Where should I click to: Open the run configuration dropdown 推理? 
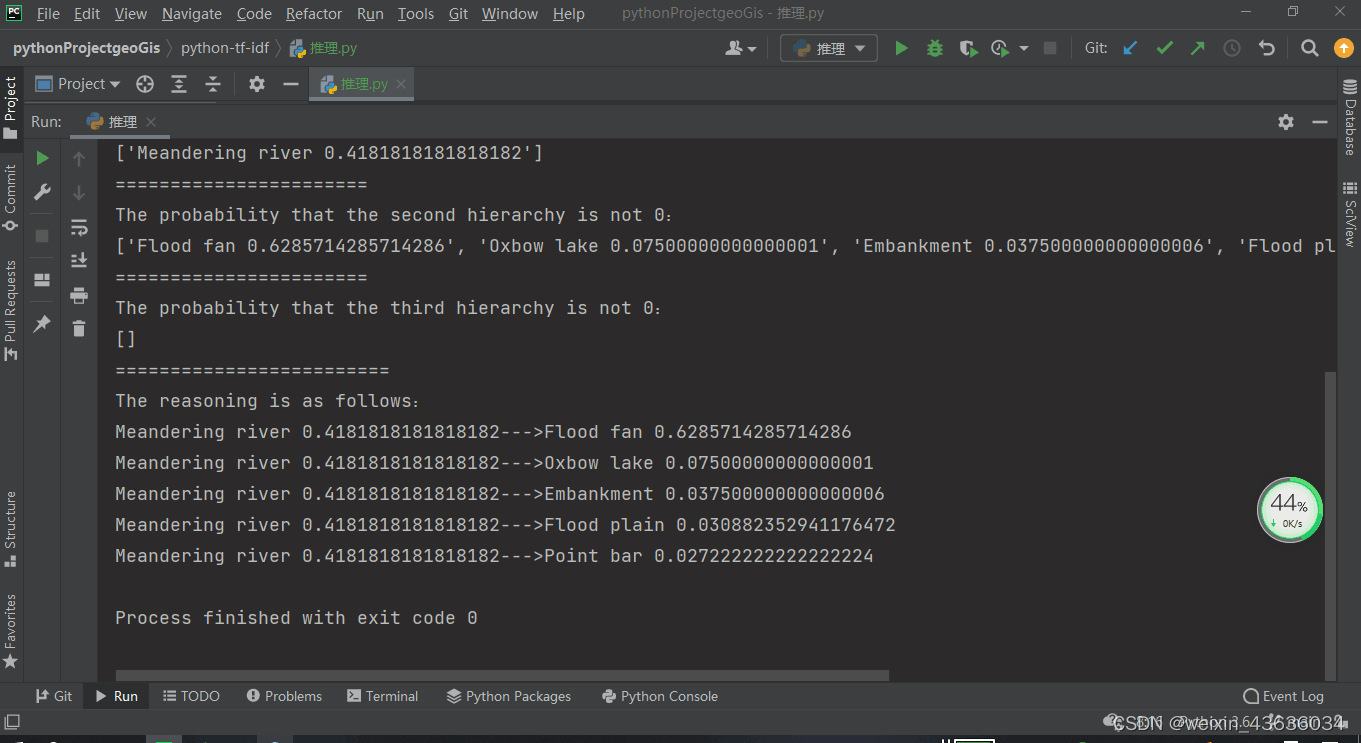pyautogui.click(x=829, y=48)
